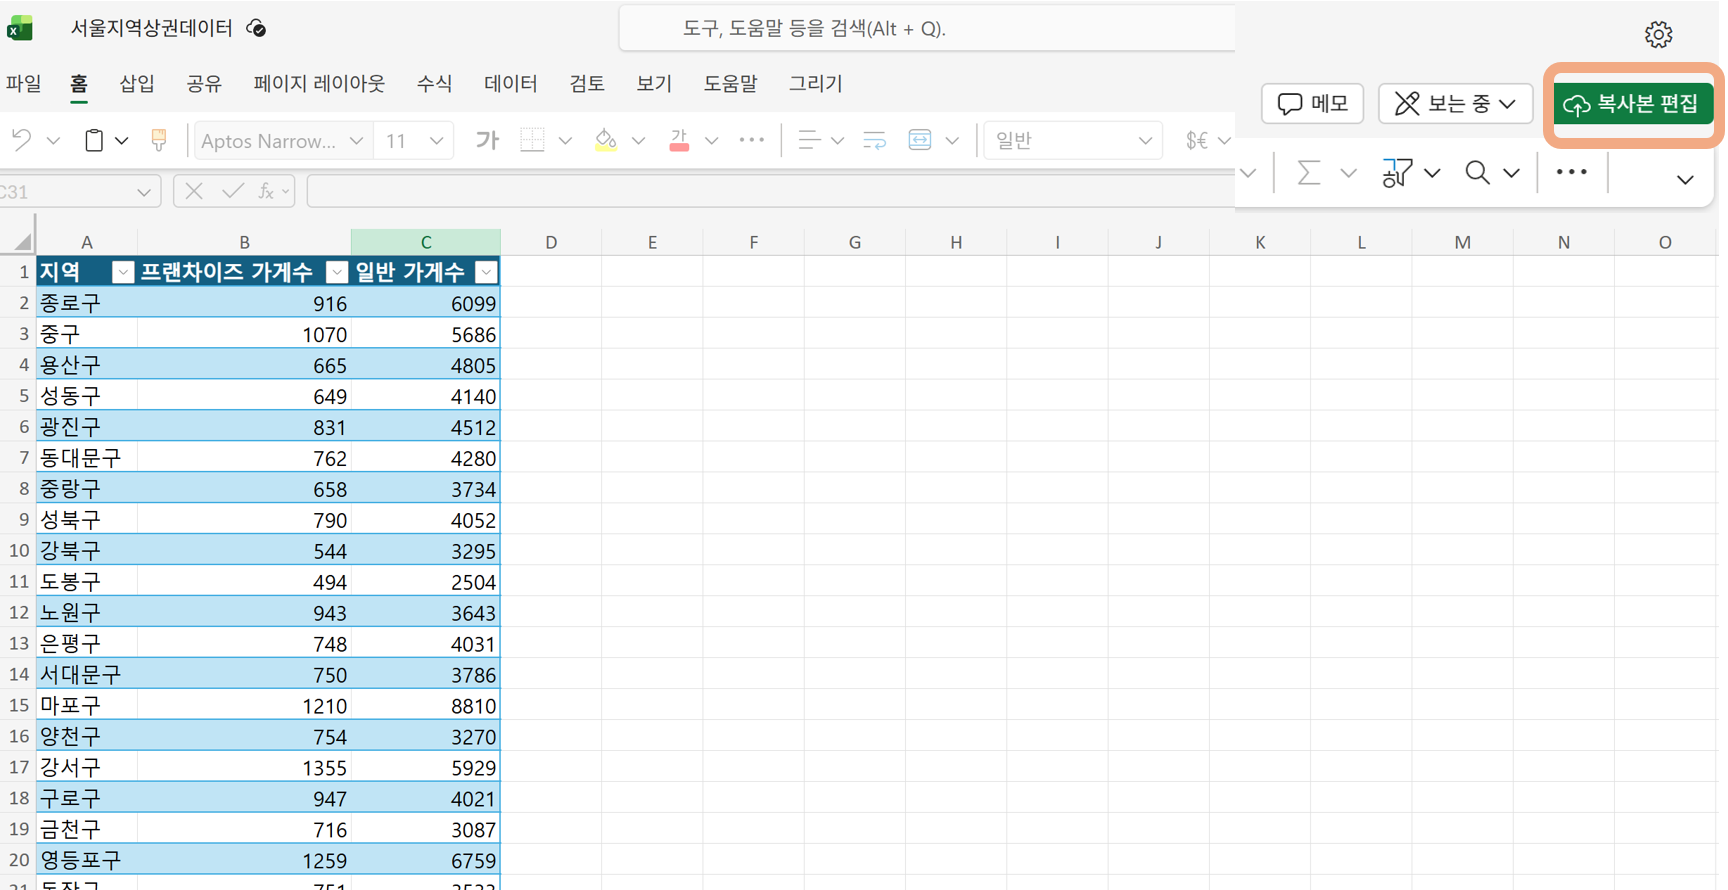Open the Borders dropdown arrow
This screenshot has width=1728, height=890.
[x=565, y=141]
